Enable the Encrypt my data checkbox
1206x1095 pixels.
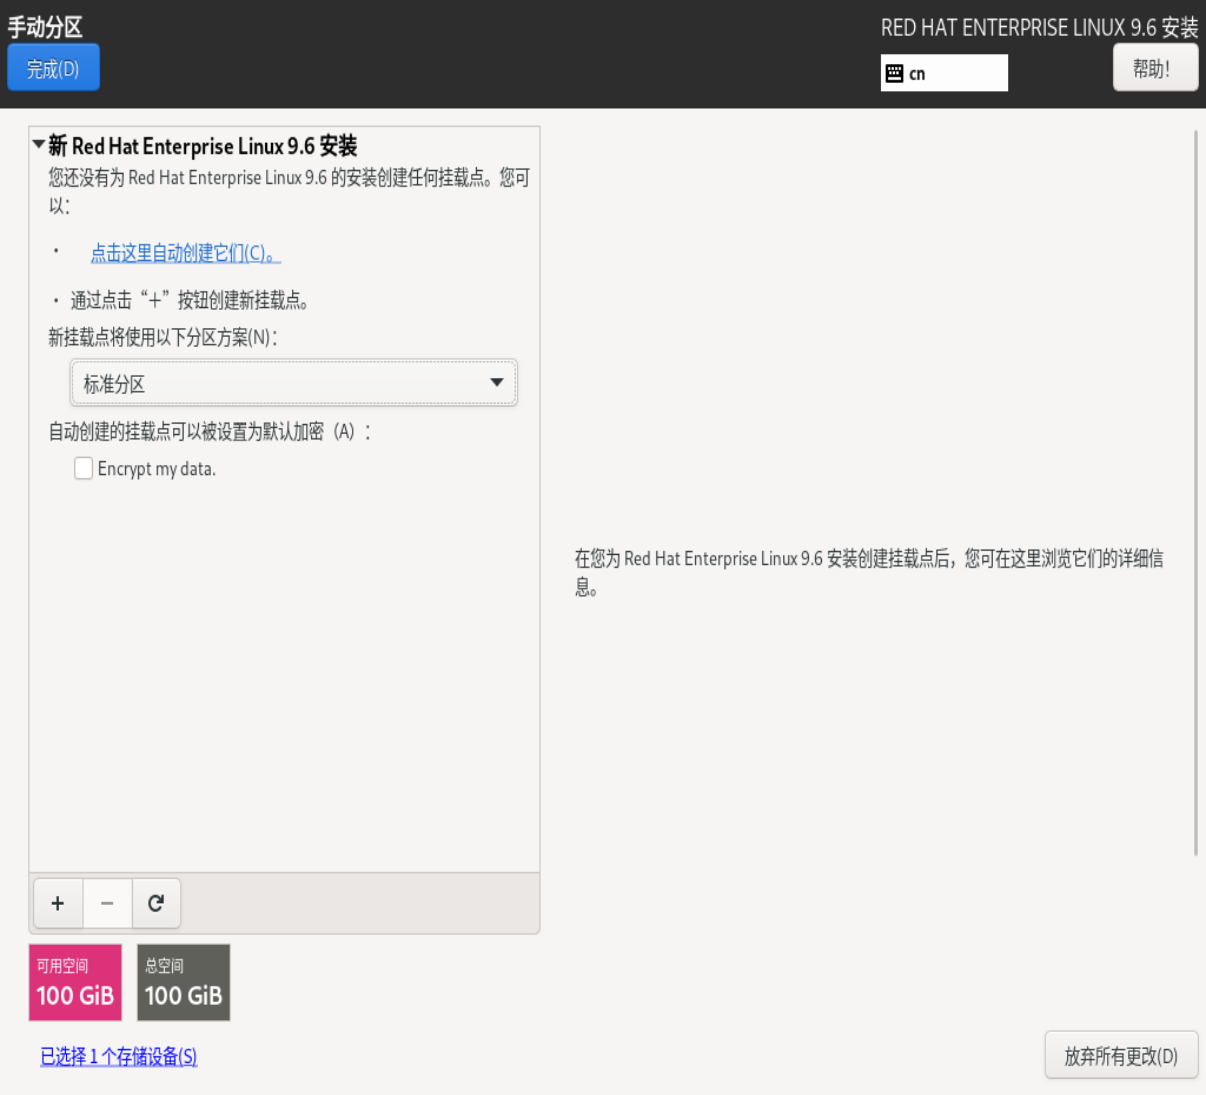[84, 468]
